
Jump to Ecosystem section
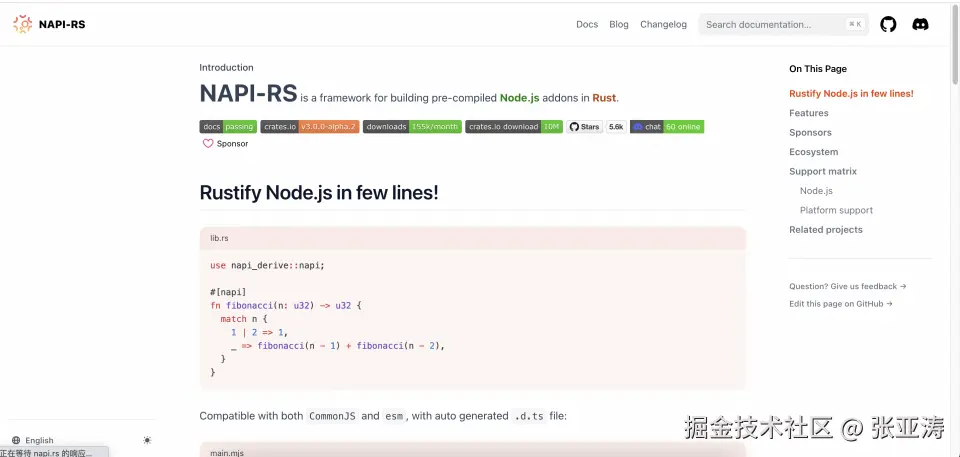point(814,152)
